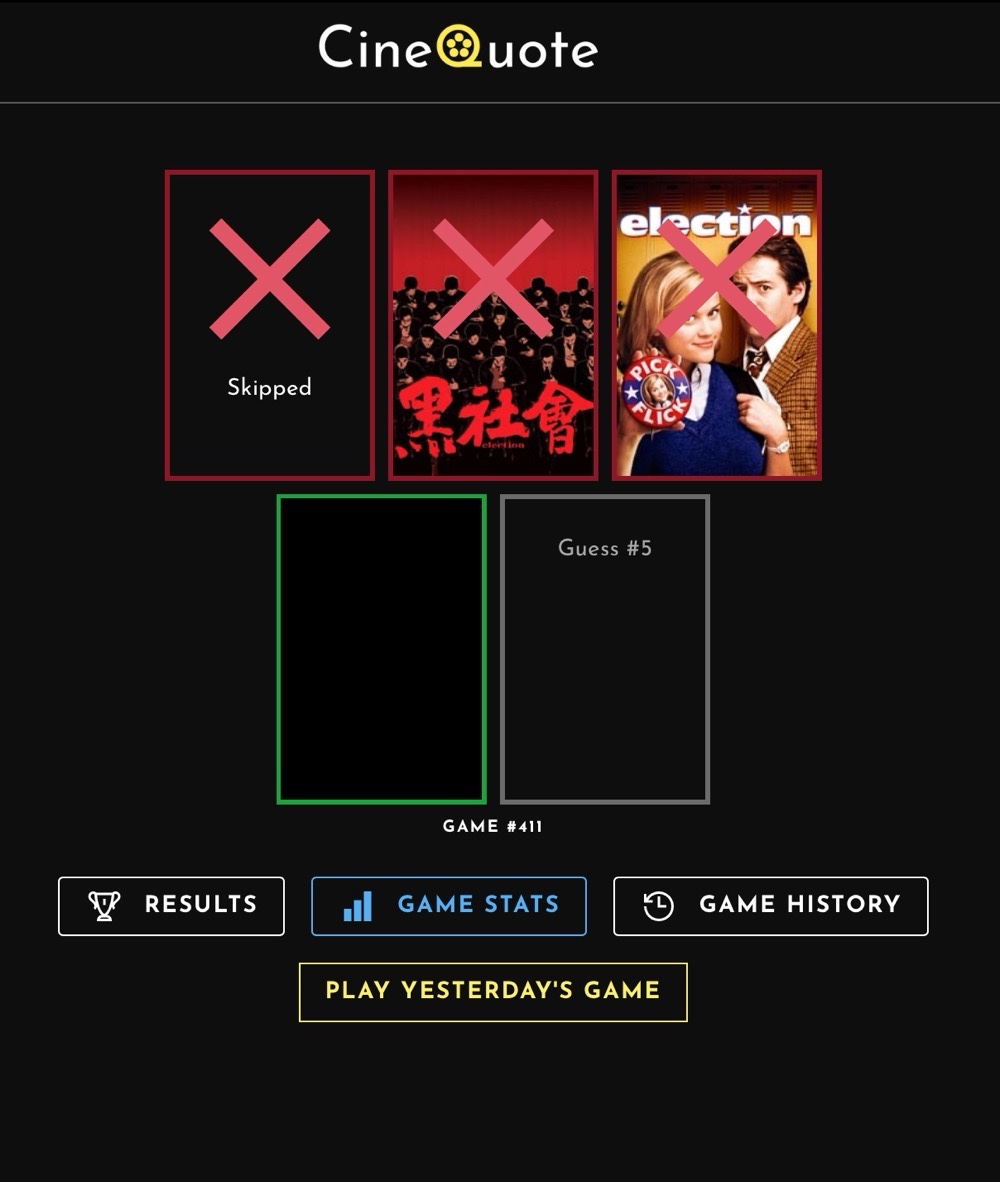
Task: Click the Guess #5 label text
Action: pos(605,548)
